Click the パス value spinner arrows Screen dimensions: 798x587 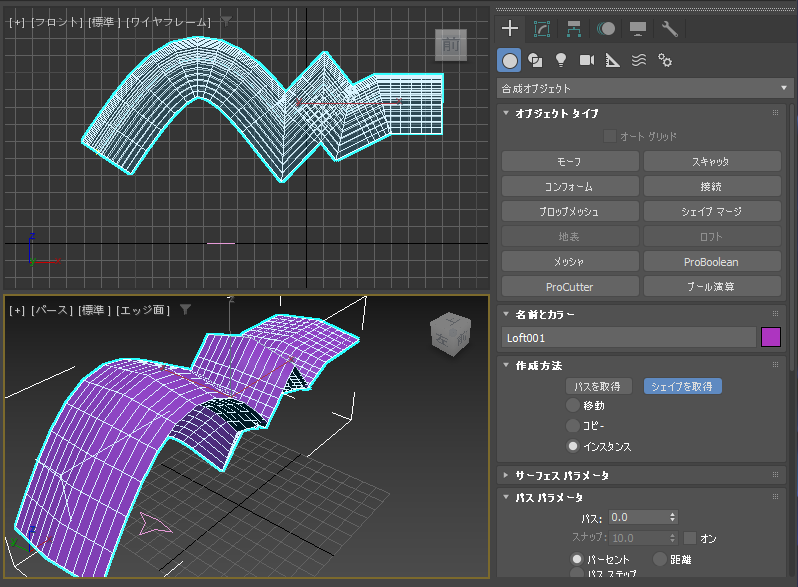pyautogui.click(x=672, y=517)
